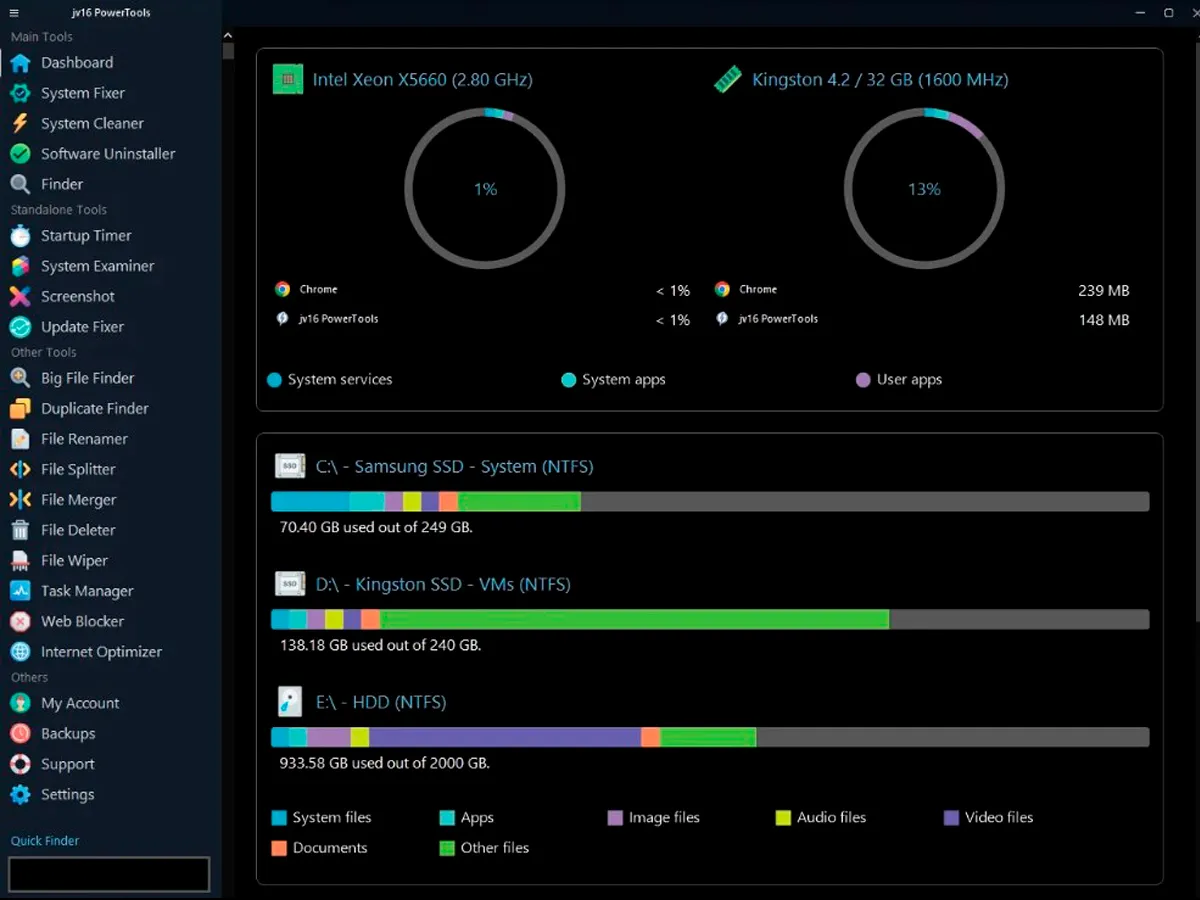Viewport: 1200px width, 900px height.
Task: Open System Fixer via its gear icon
Action: coord(20,93)
